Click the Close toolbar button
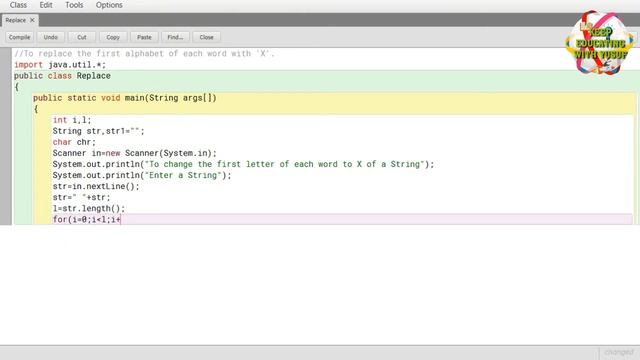This screenshot has height=360, width=640. [x=207, y=37]
